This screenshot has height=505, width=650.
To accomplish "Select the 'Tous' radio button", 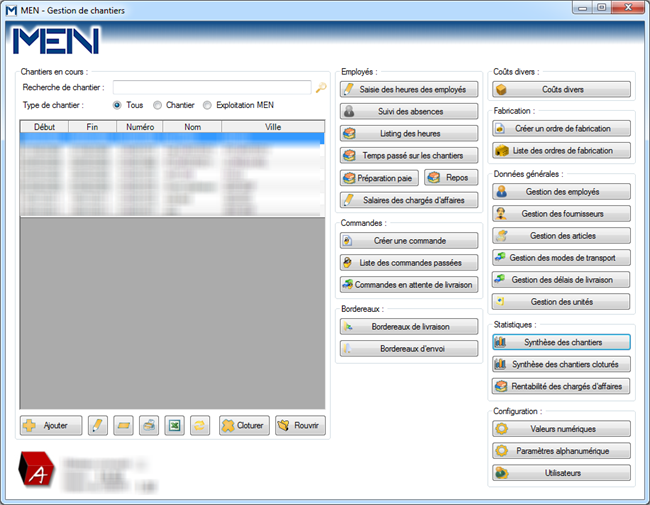I will [118, 105].
